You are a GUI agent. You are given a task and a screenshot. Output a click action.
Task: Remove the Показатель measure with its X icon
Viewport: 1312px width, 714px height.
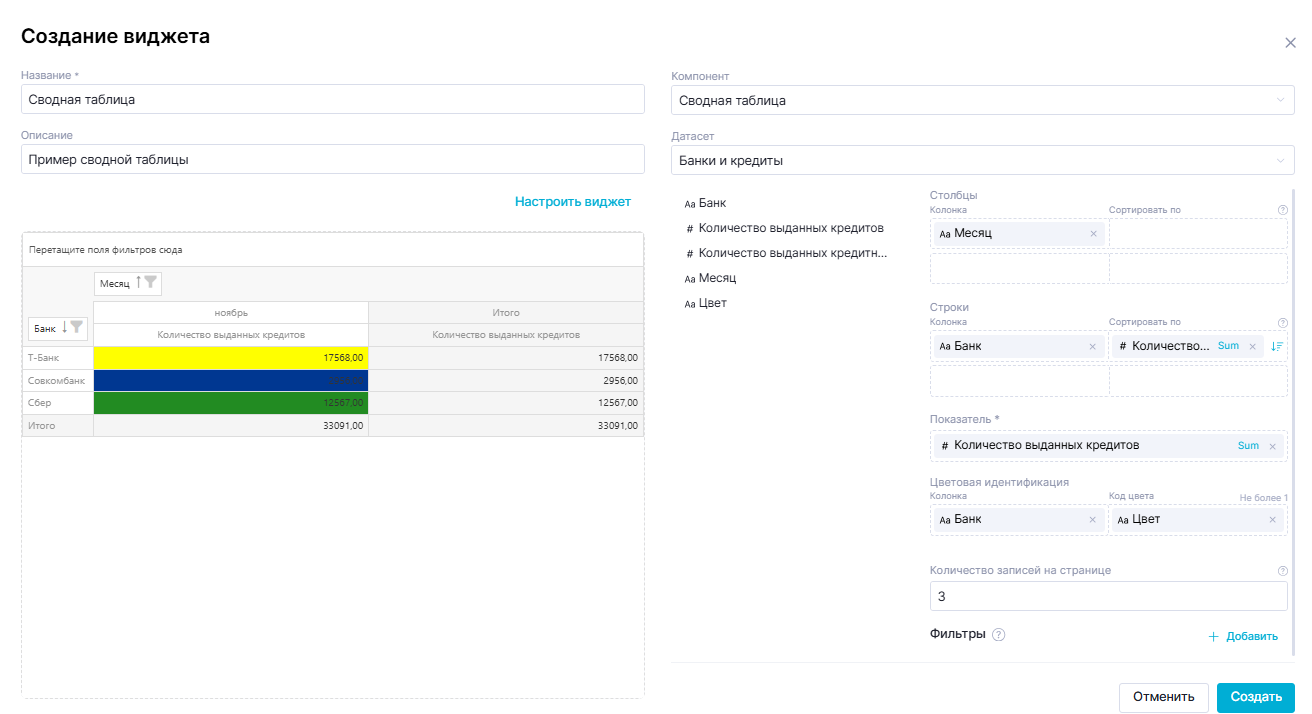point(1272,446)
